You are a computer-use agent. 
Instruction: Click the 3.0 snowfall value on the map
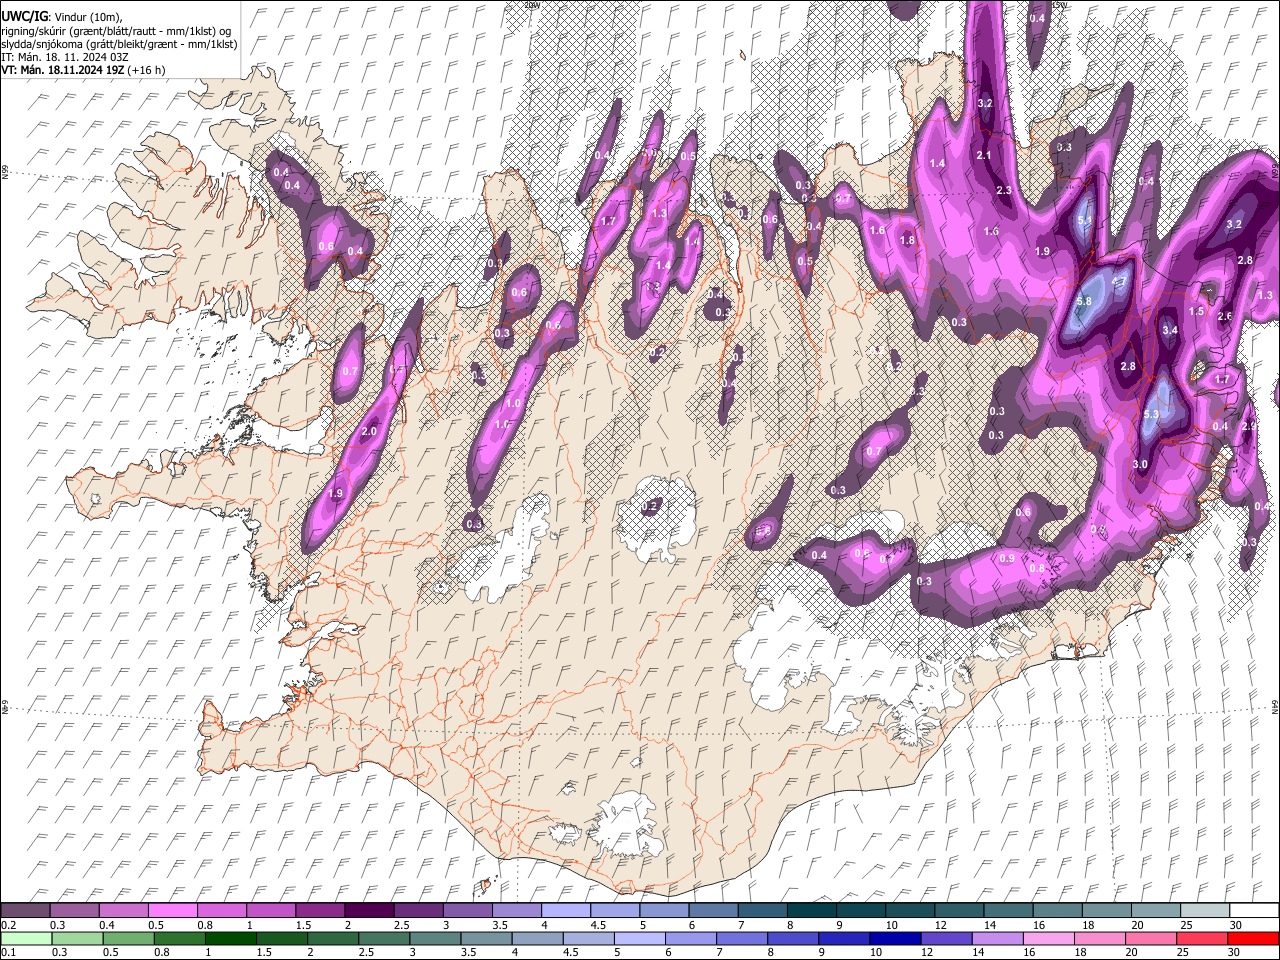tap(1140, 464)
